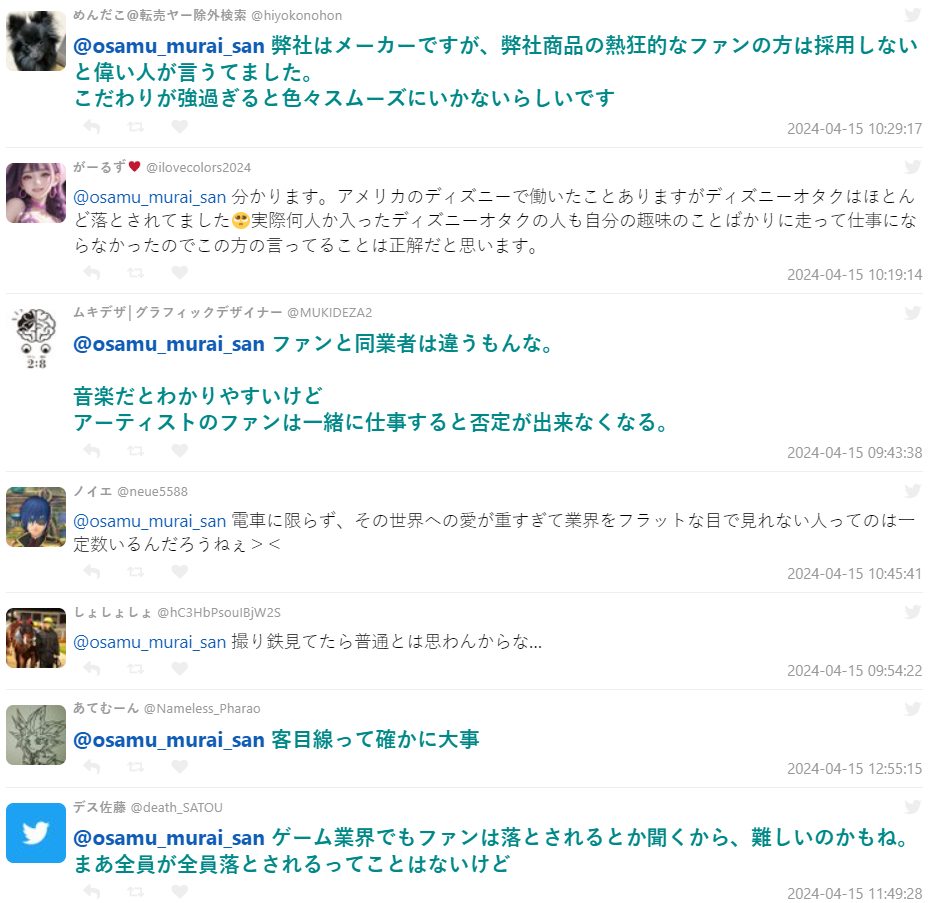Open the @osamu_murai_san mention in Disney tweet
The image size is (931, 903).
[150, 197]
